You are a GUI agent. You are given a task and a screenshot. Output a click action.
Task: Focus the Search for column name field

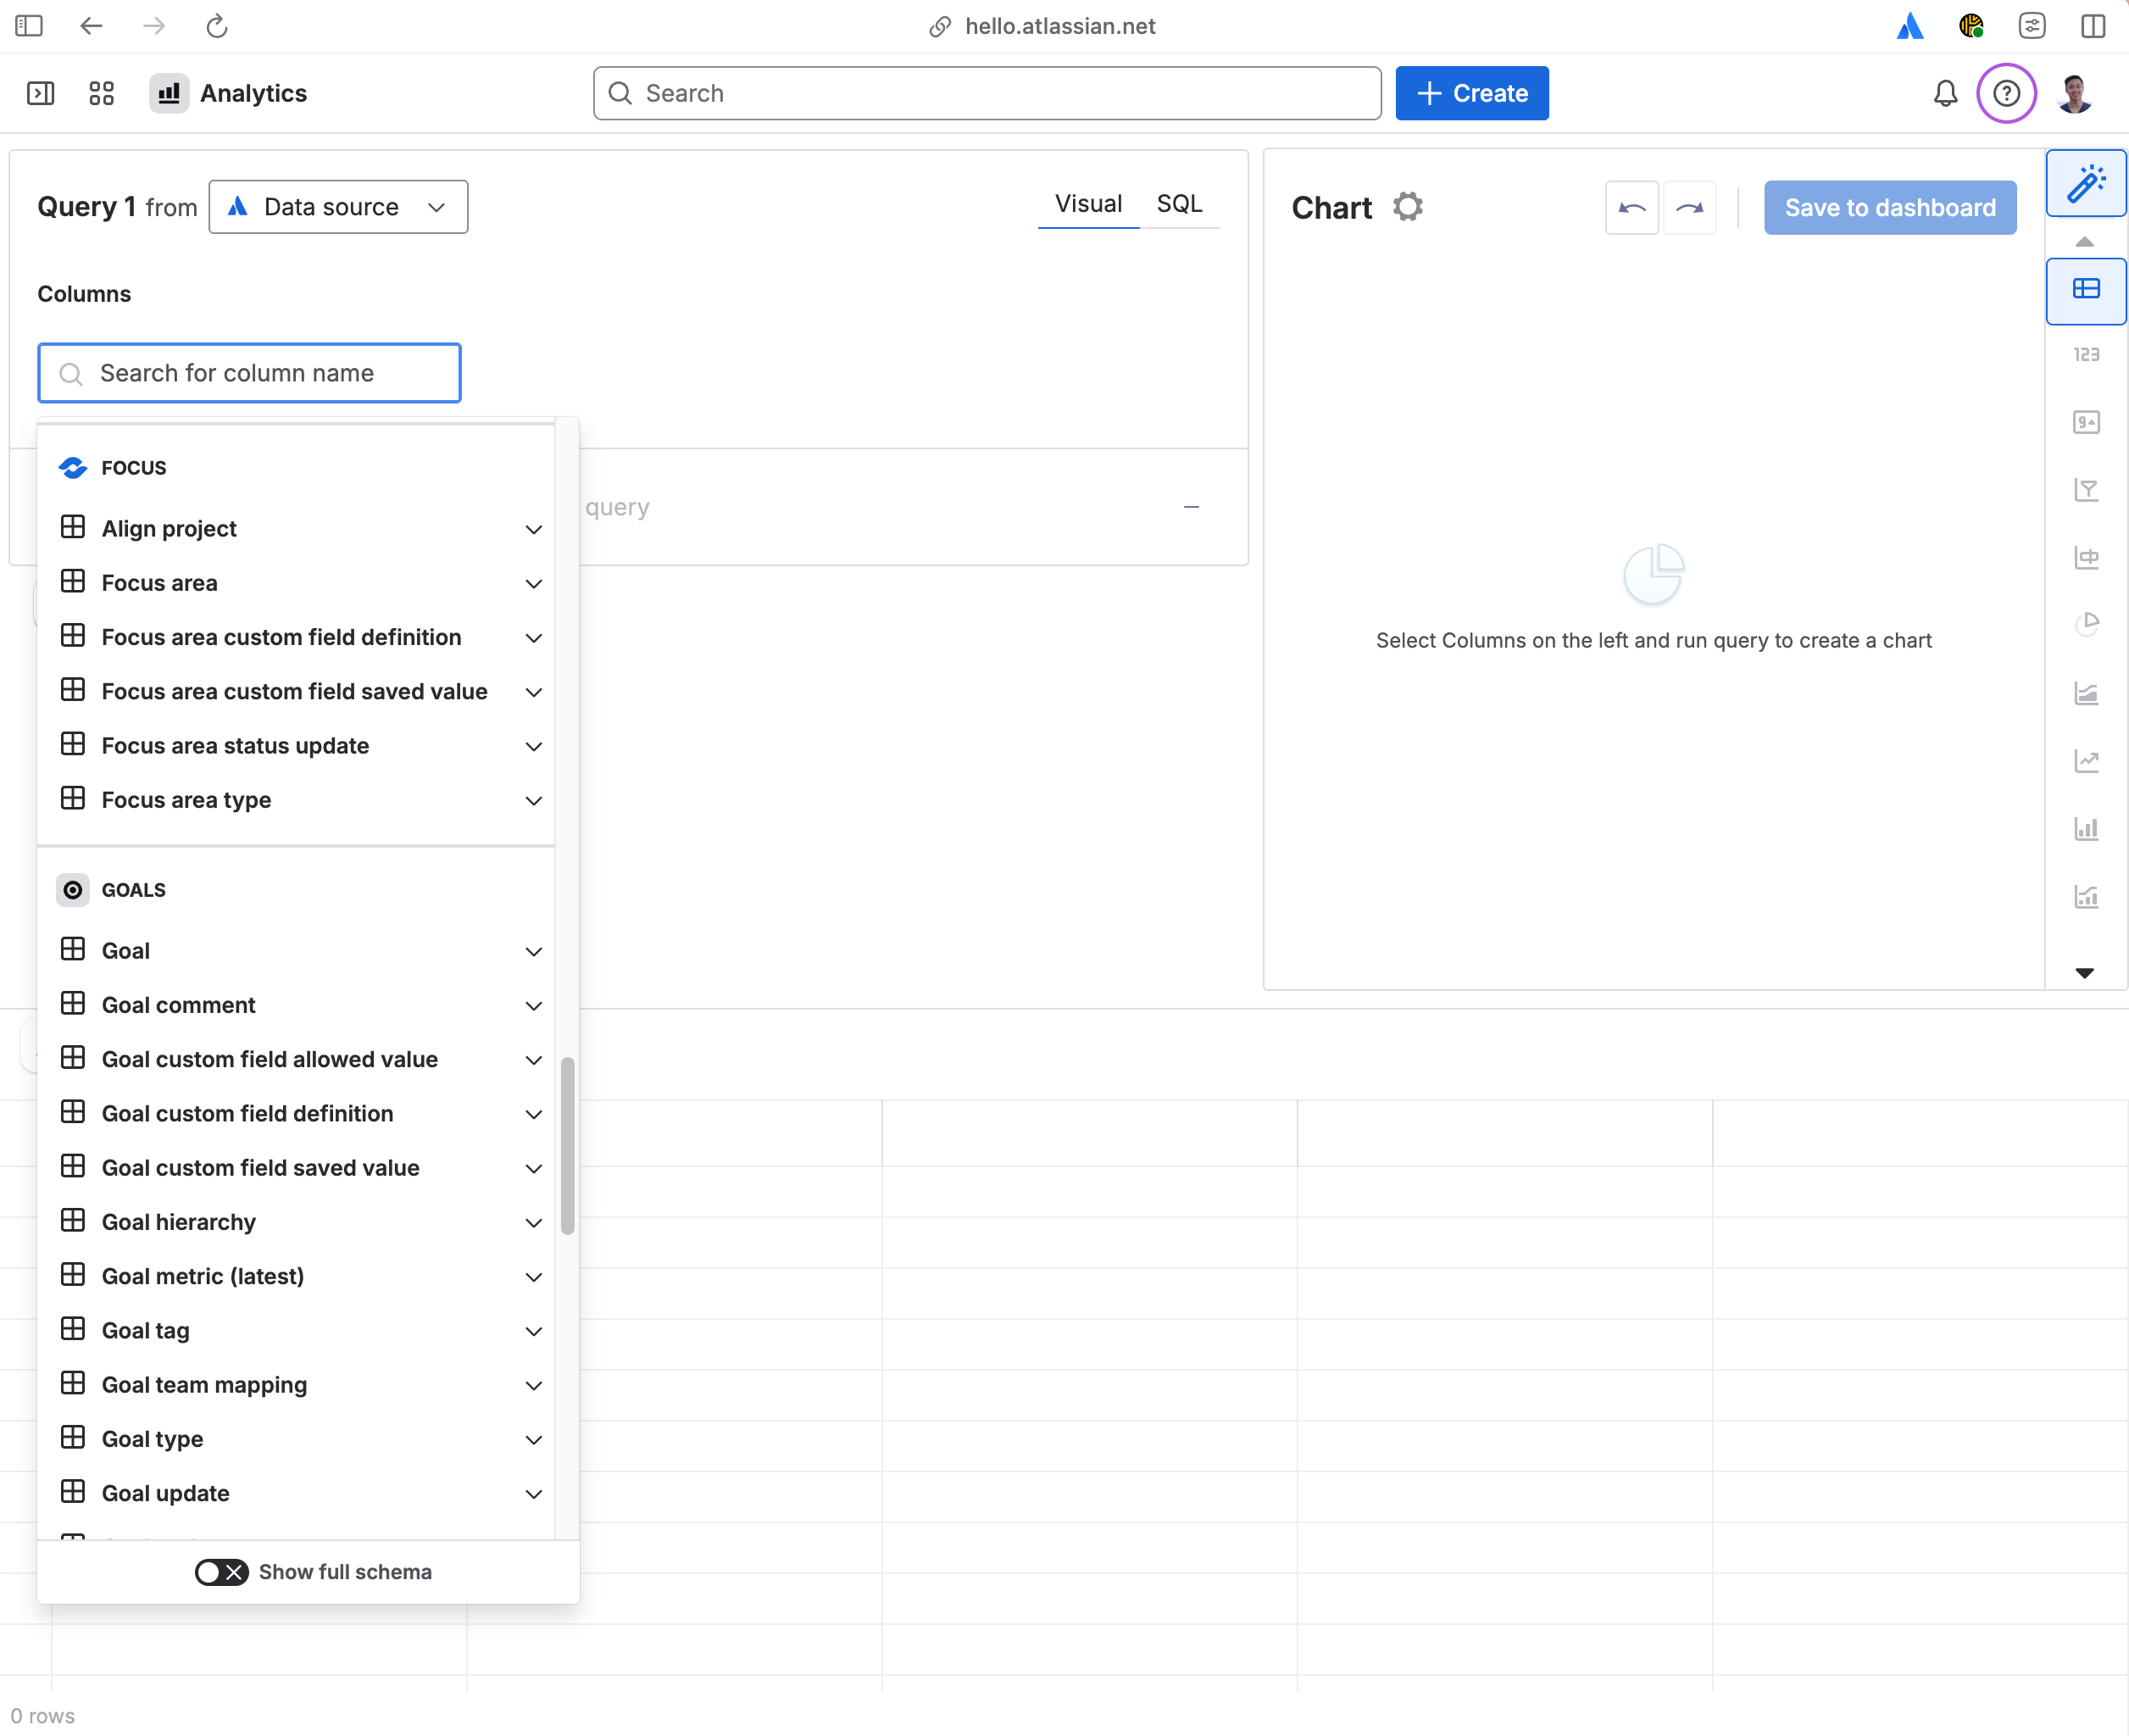(x=249, y=373)
